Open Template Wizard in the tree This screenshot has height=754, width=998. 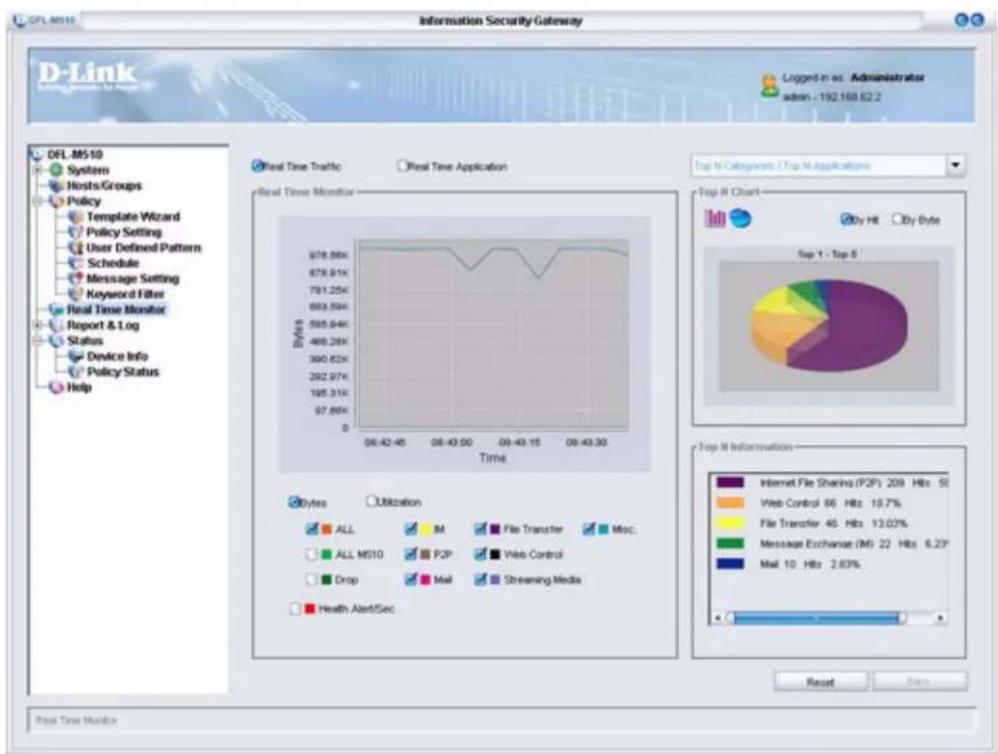pyautogui.click(x=133, y=217)
